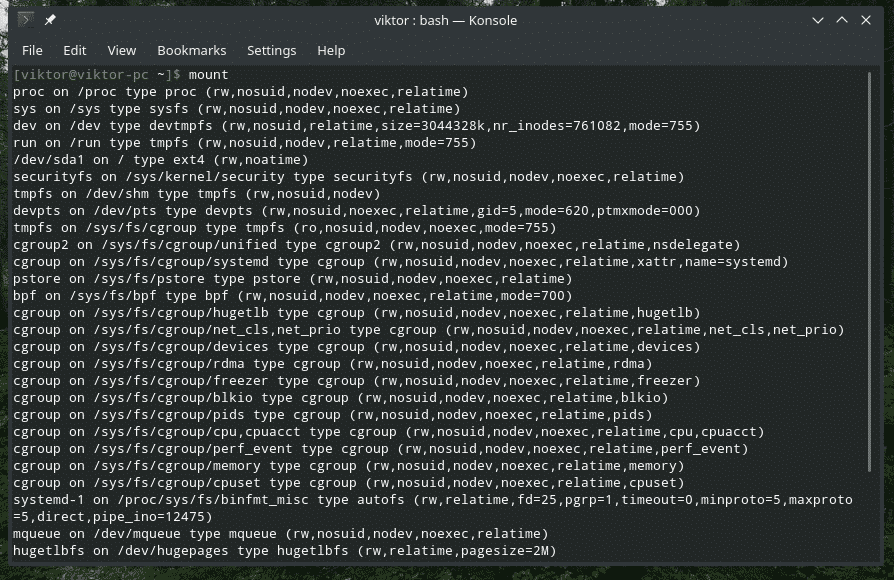Click the '=5,direct,pipe_ino=12475)' continuation line
894x580 pixels.
112,517
